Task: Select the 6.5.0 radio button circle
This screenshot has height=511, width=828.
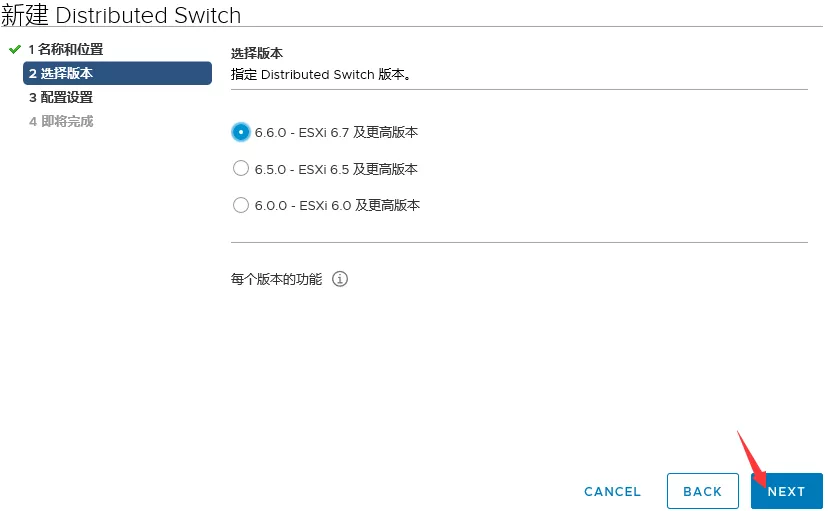Action: click(240, 169)
